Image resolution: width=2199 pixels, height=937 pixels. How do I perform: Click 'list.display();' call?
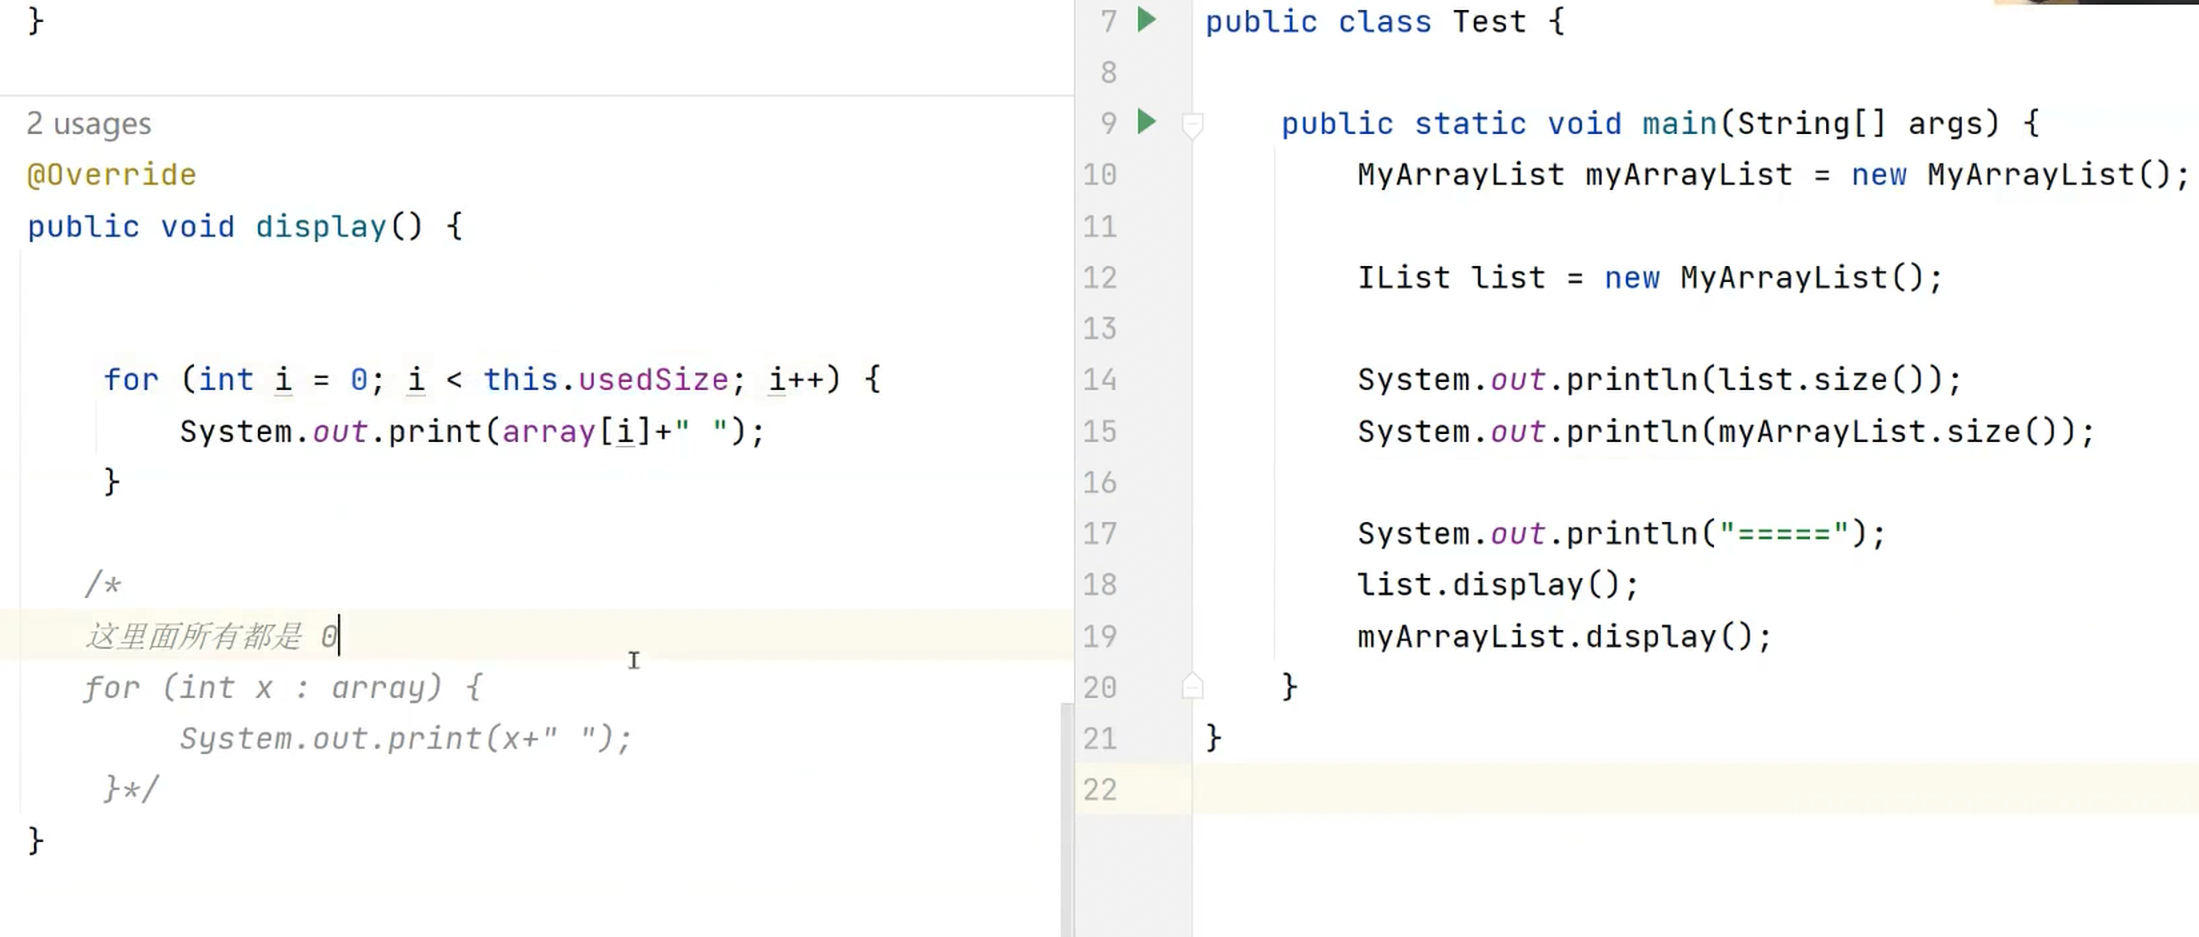pos(1498,585)
